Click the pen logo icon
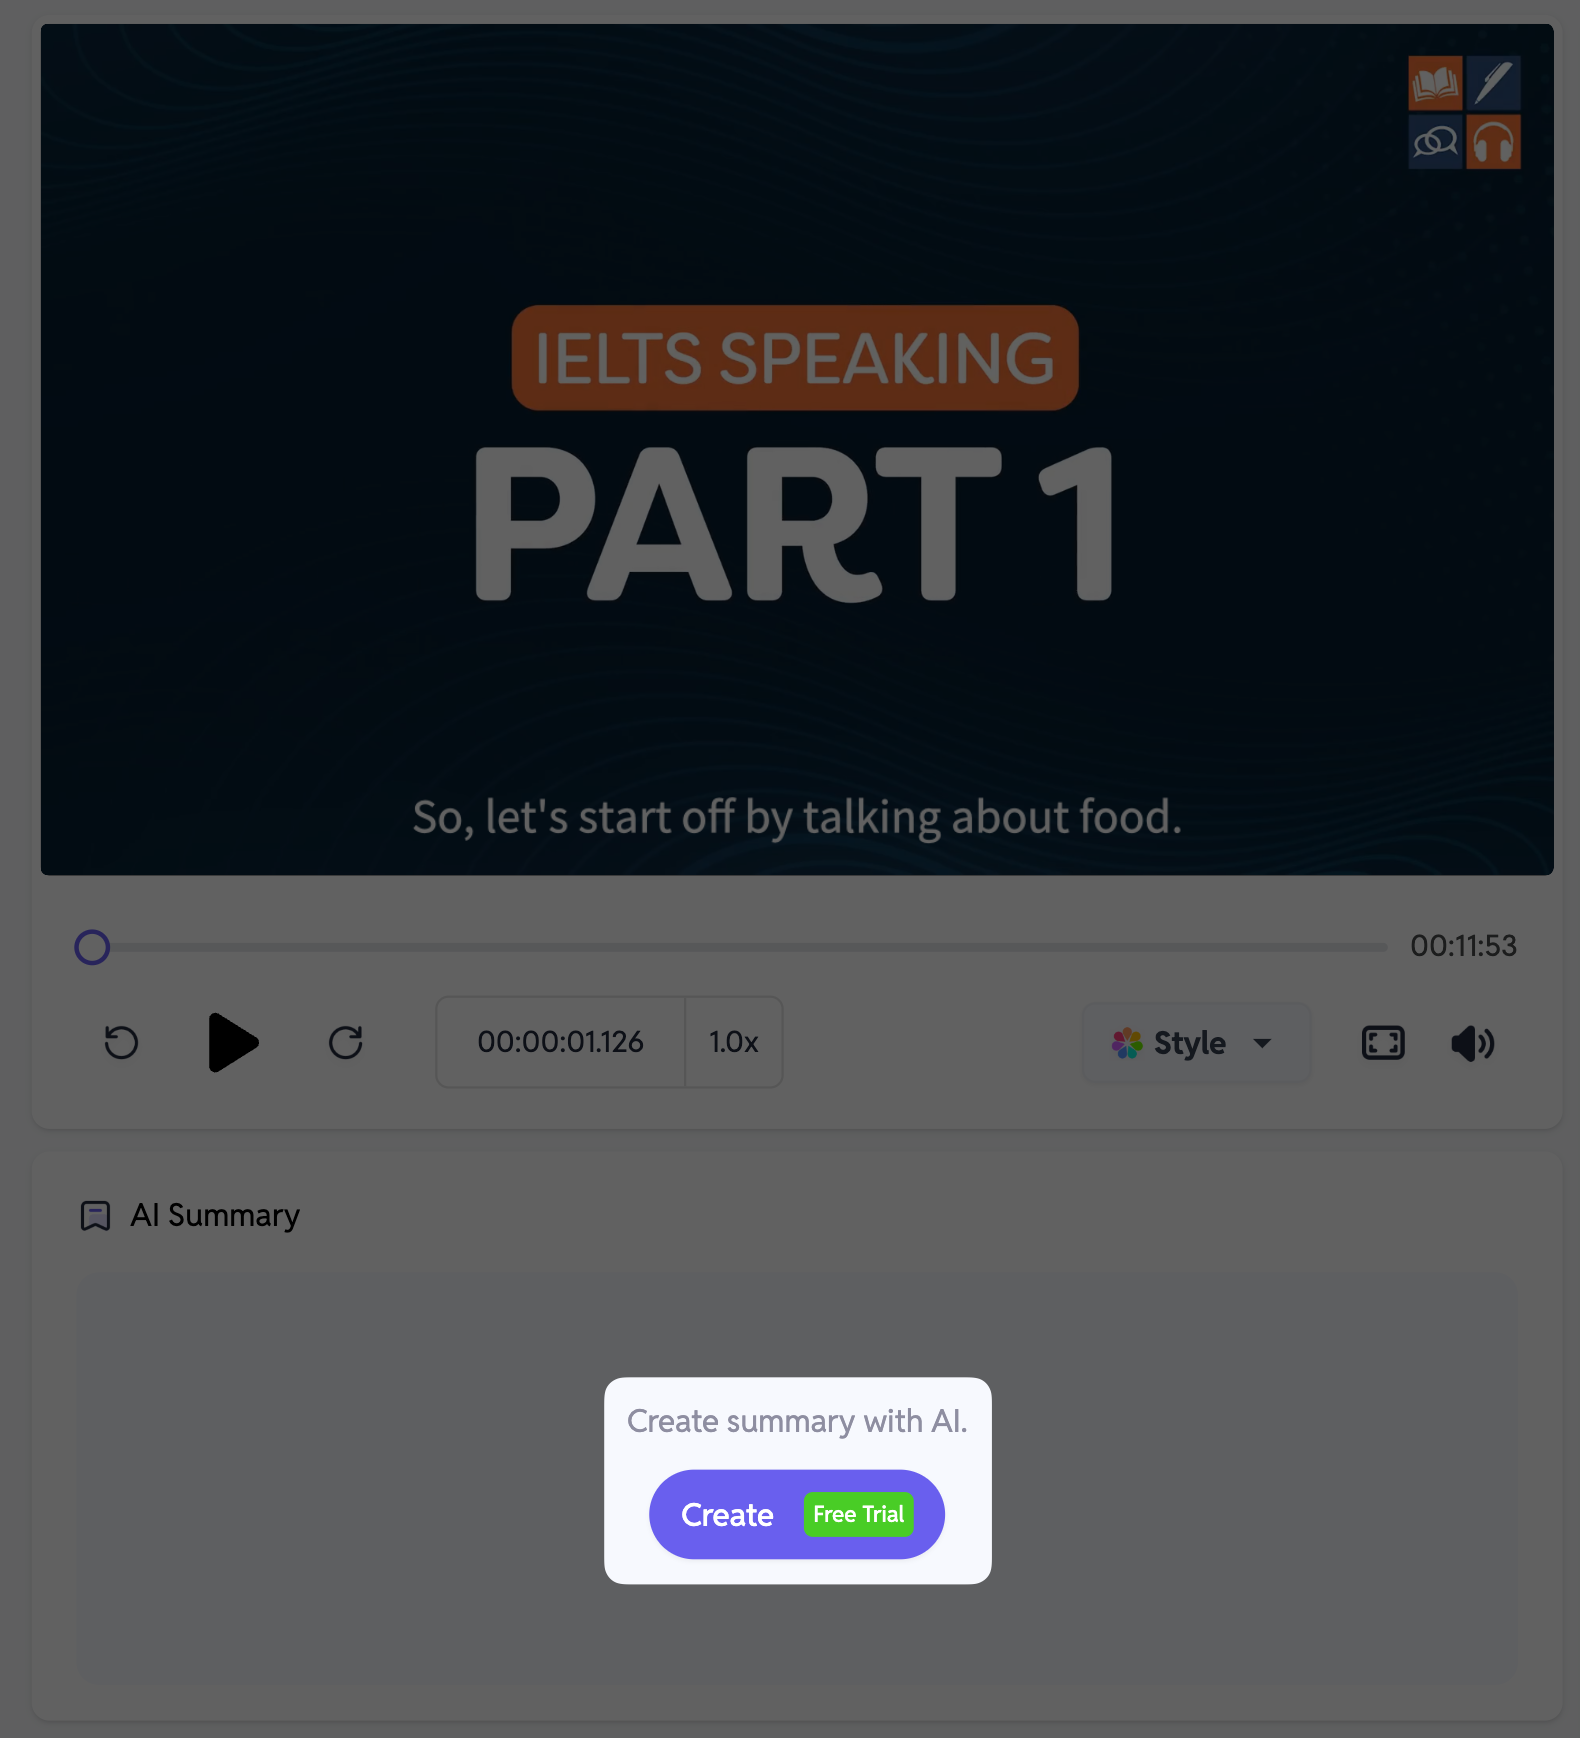This screenshot has height=1738, width=1580. click(1493, 83)
